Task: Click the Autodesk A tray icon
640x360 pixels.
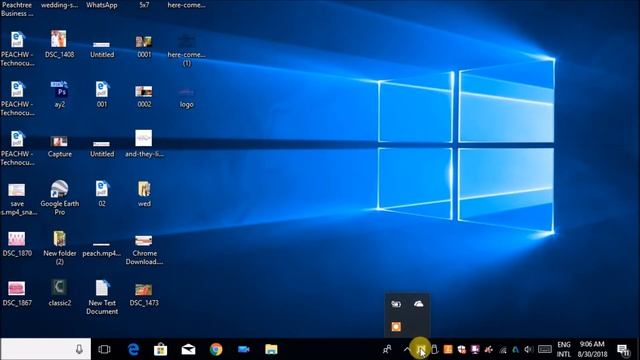Action: tap(516, 350)
